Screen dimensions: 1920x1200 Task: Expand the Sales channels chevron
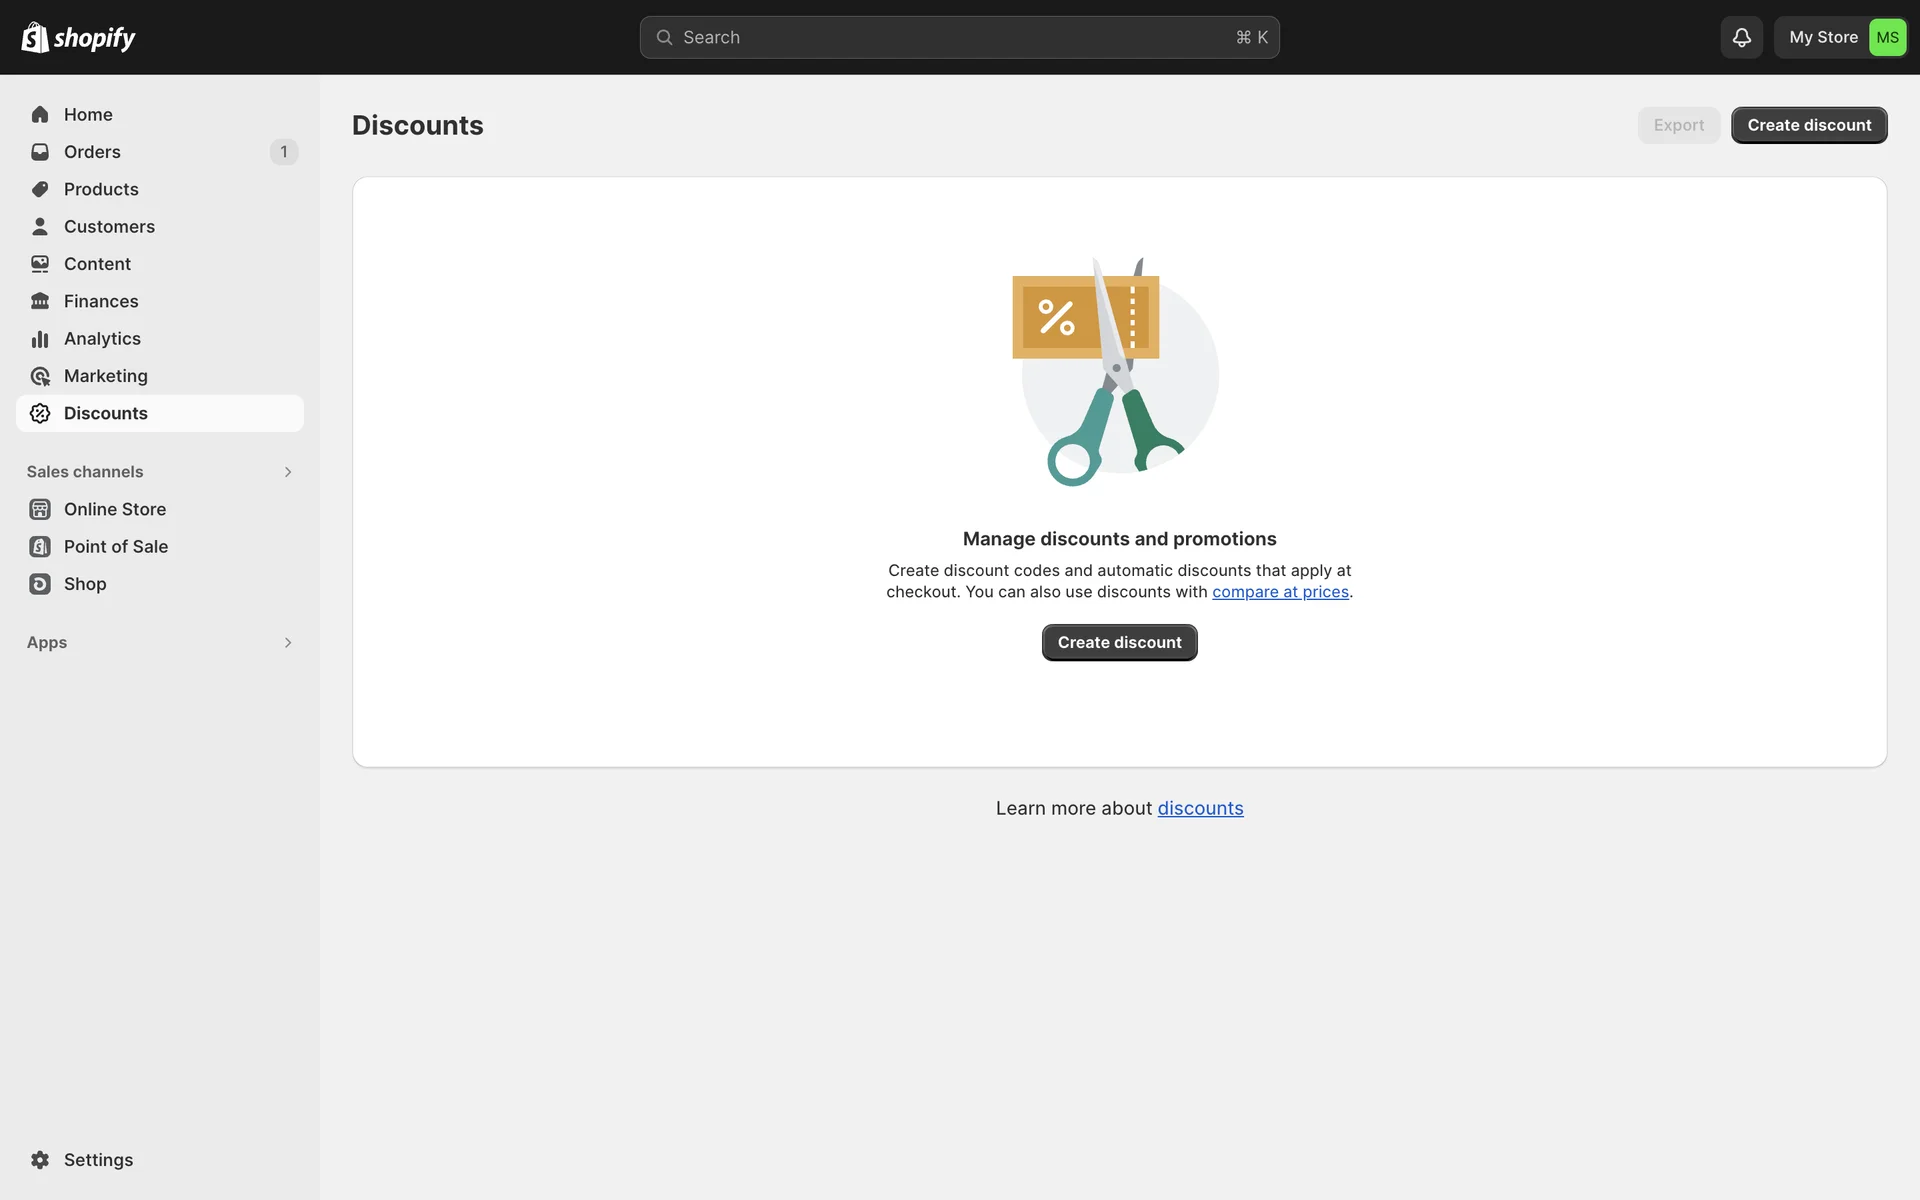pos(288,472)
